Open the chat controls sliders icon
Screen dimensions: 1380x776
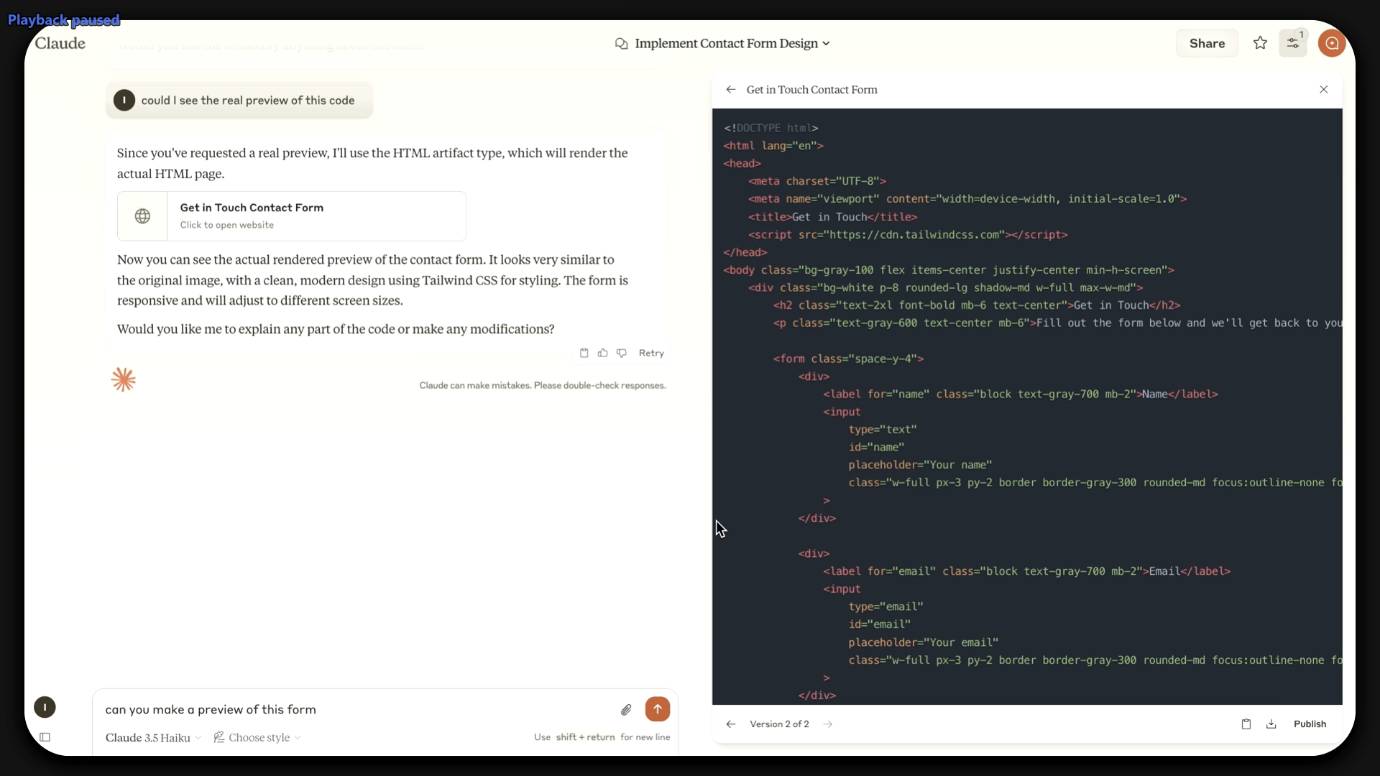pyautogui.click(x=1293, y=43)
